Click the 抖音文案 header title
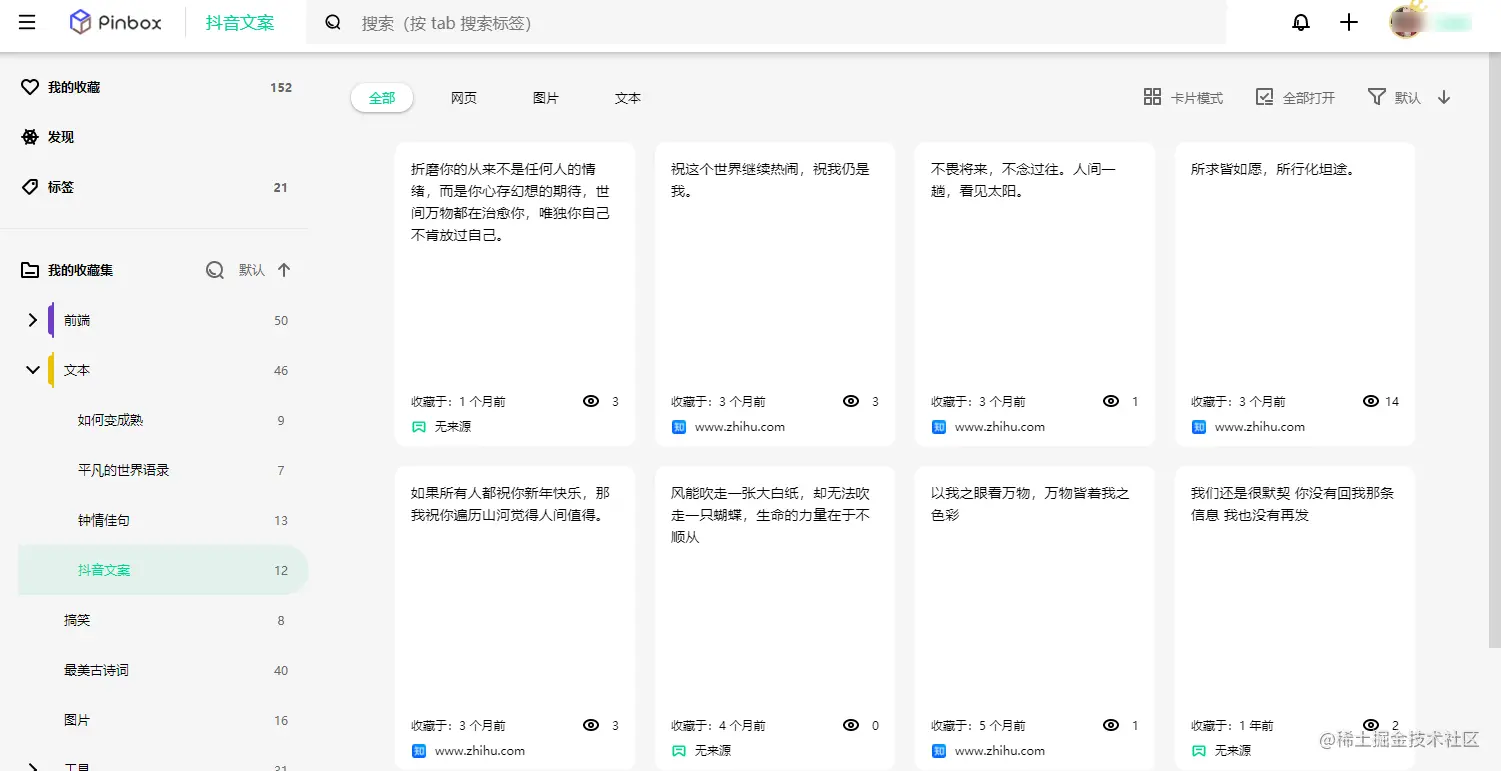 (240, 22)
